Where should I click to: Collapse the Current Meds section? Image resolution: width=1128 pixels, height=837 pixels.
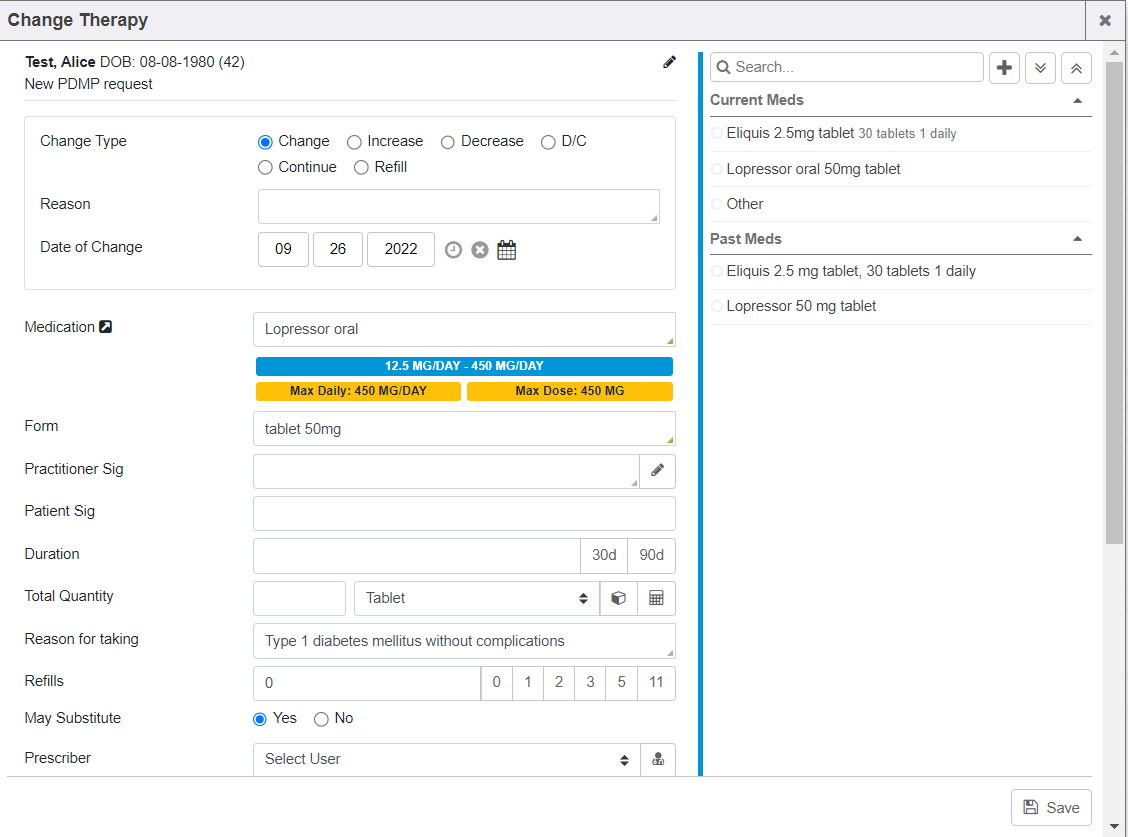click(x=1077, y=101)
